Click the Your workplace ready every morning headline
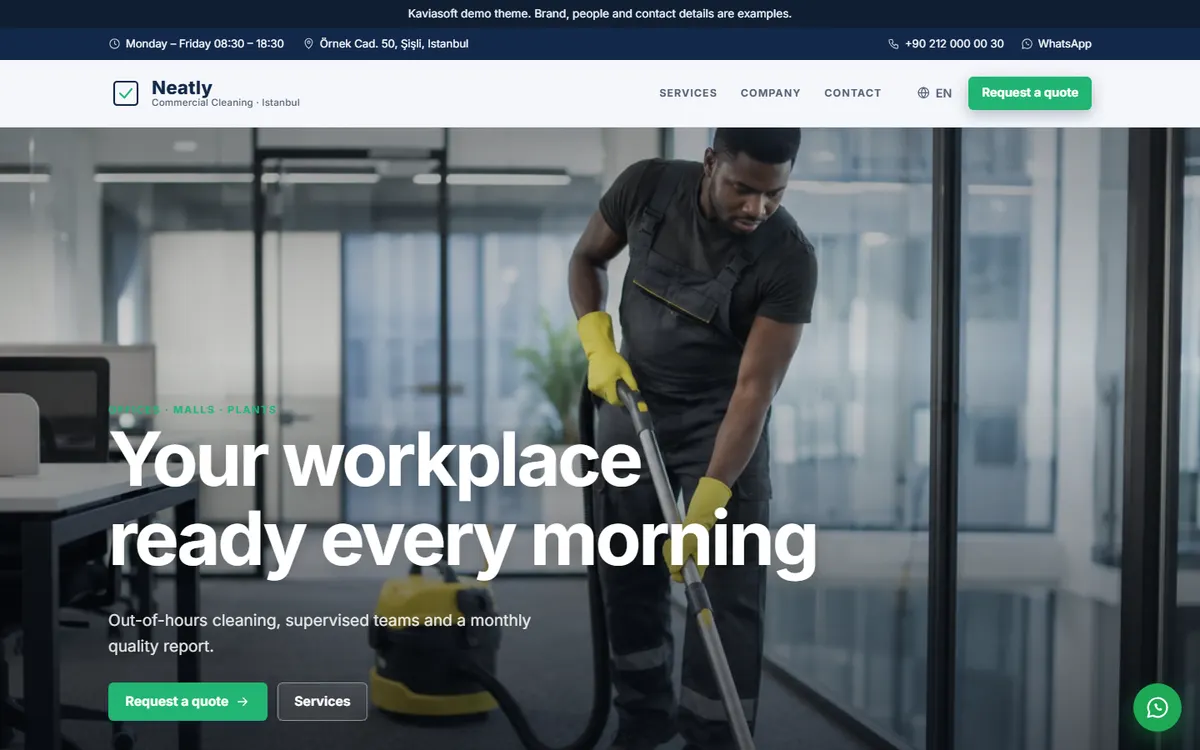Screen dimensions: 1200x750 463,501
